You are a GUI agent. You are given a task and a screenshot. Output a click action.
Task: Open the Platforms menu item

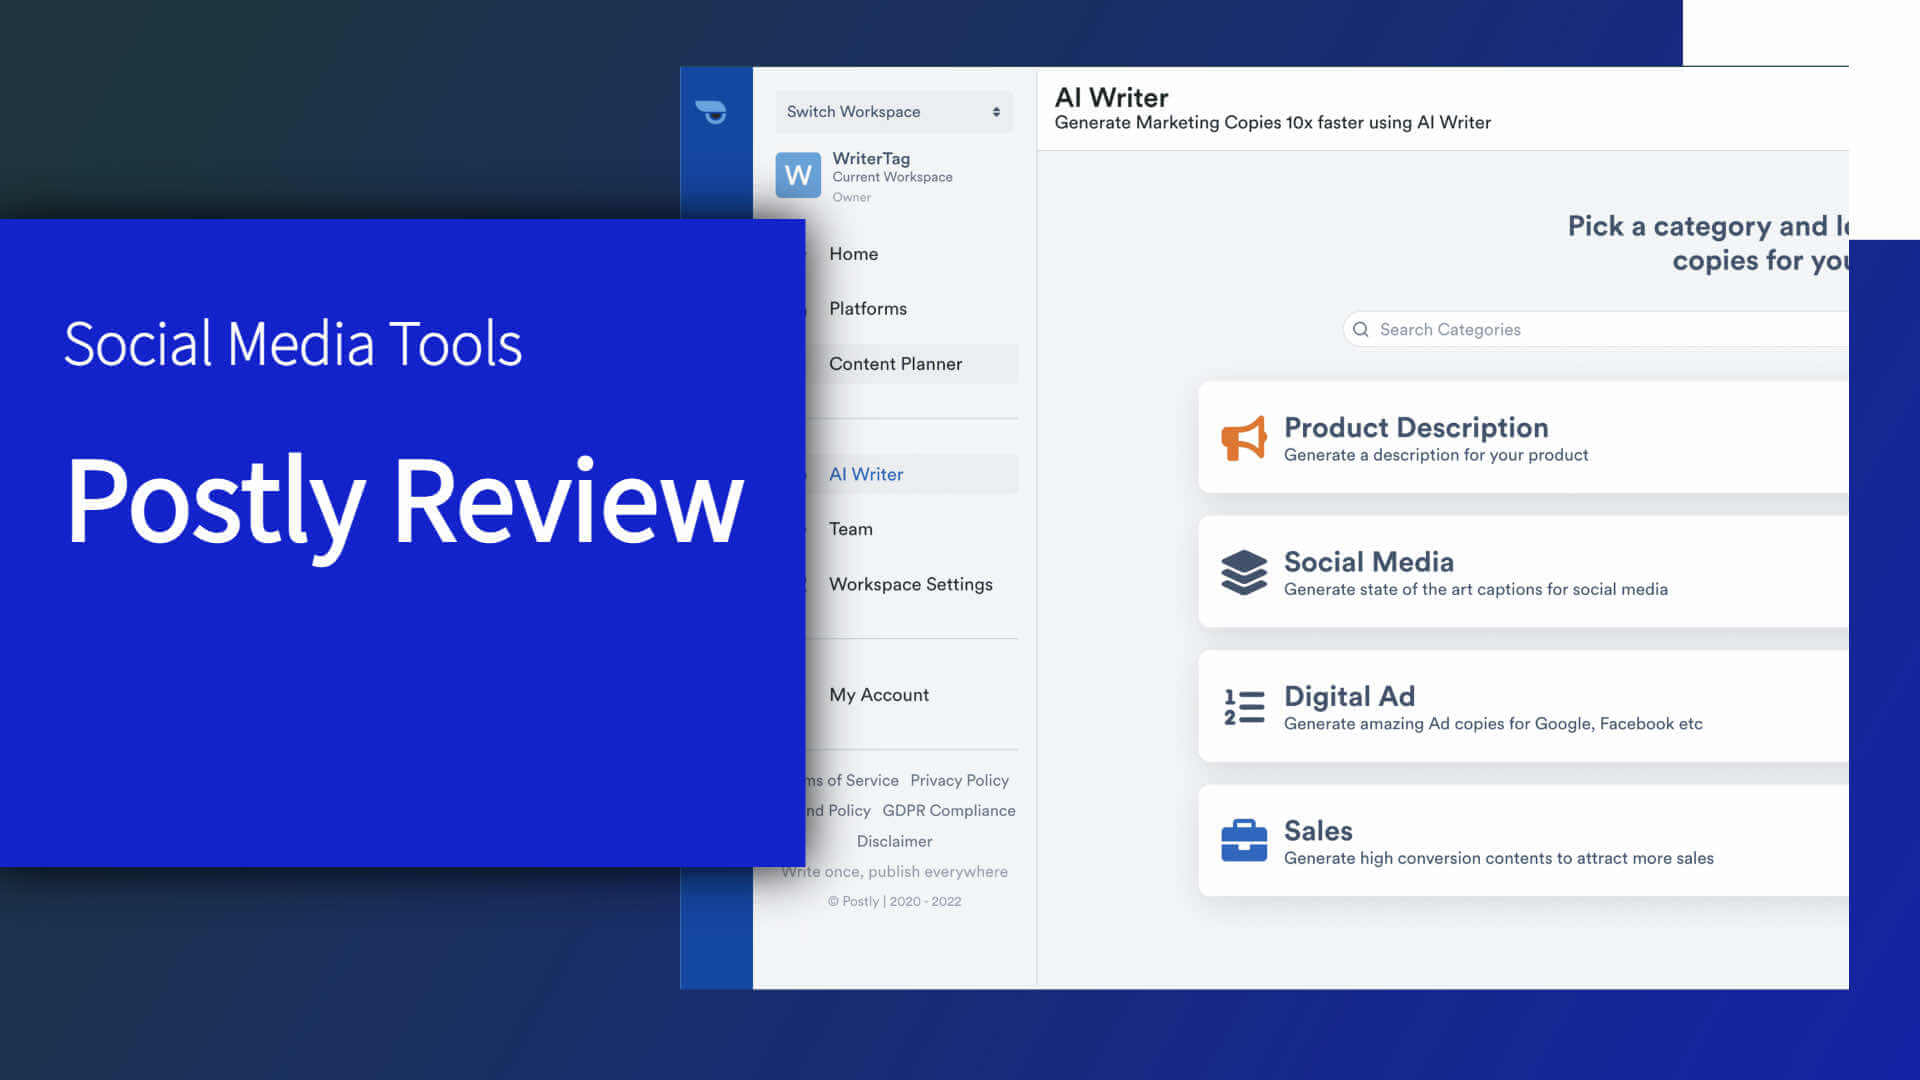[867, 309]
